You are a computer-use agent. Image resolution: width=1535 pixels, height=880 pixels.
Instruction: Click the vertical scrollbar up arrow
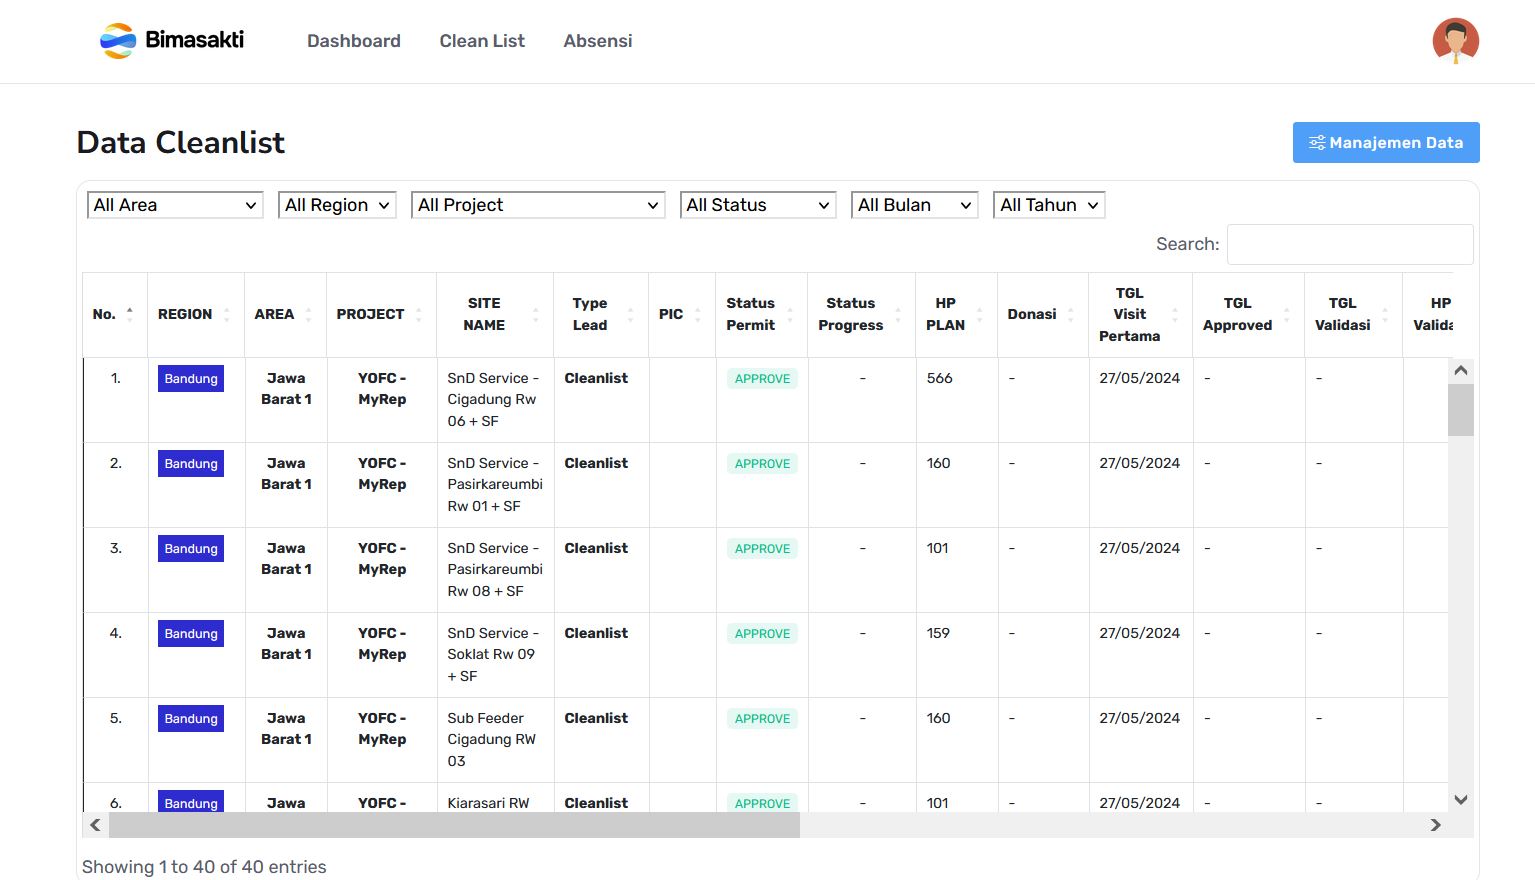[1461, 371]
